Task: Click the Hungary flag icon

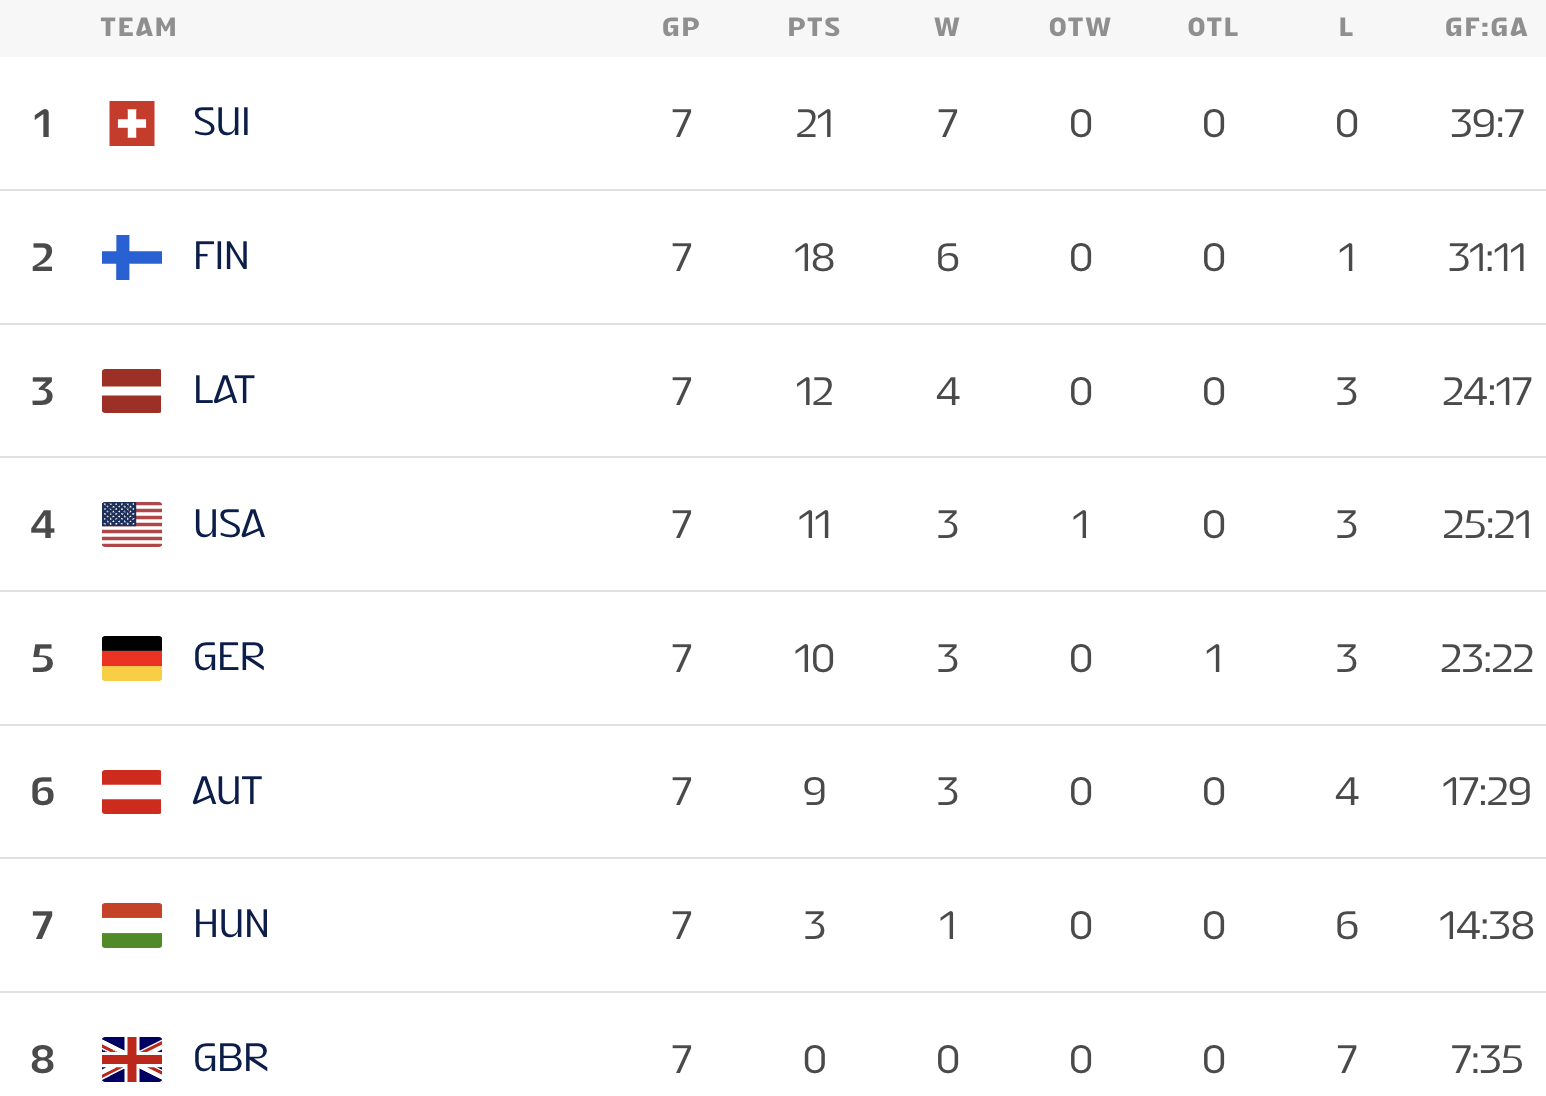Action: tap(132, 925)
